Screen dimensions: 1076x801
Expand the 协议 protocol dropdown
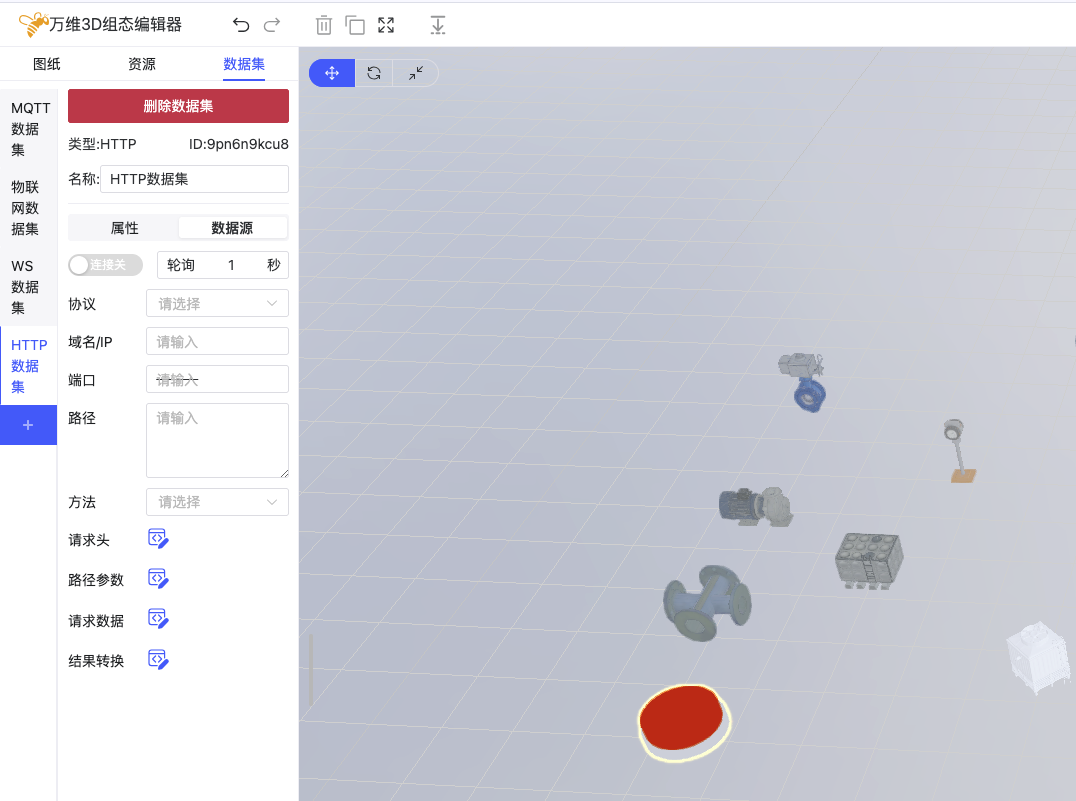[217, 303]
